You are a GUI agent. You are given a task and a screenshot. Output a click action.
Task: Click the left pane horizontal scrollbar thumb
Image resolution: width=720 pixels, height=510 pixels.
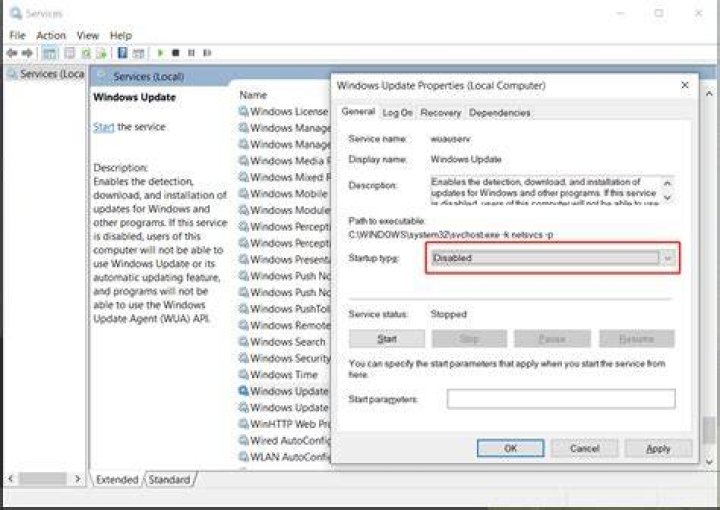42,479
